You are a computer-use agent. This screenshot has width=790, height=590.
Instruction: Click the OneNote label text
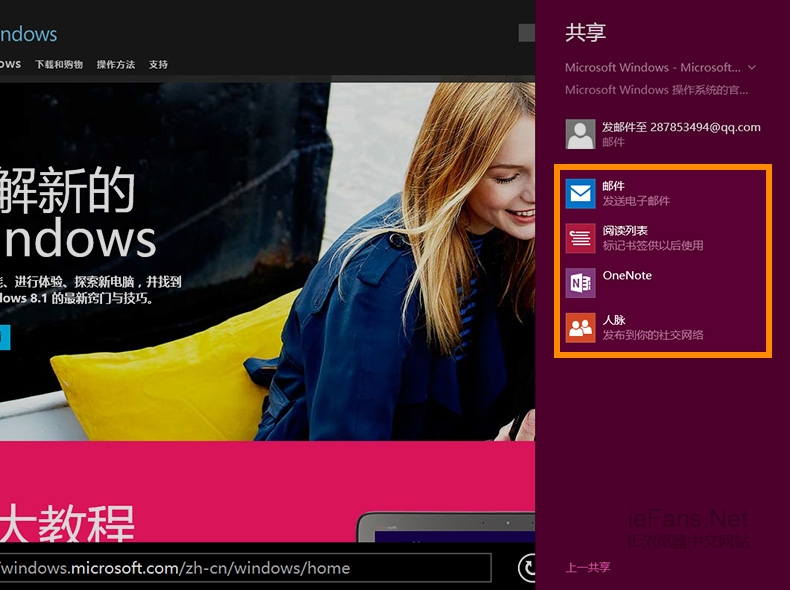pyautogui.click(x=627, y=275)
